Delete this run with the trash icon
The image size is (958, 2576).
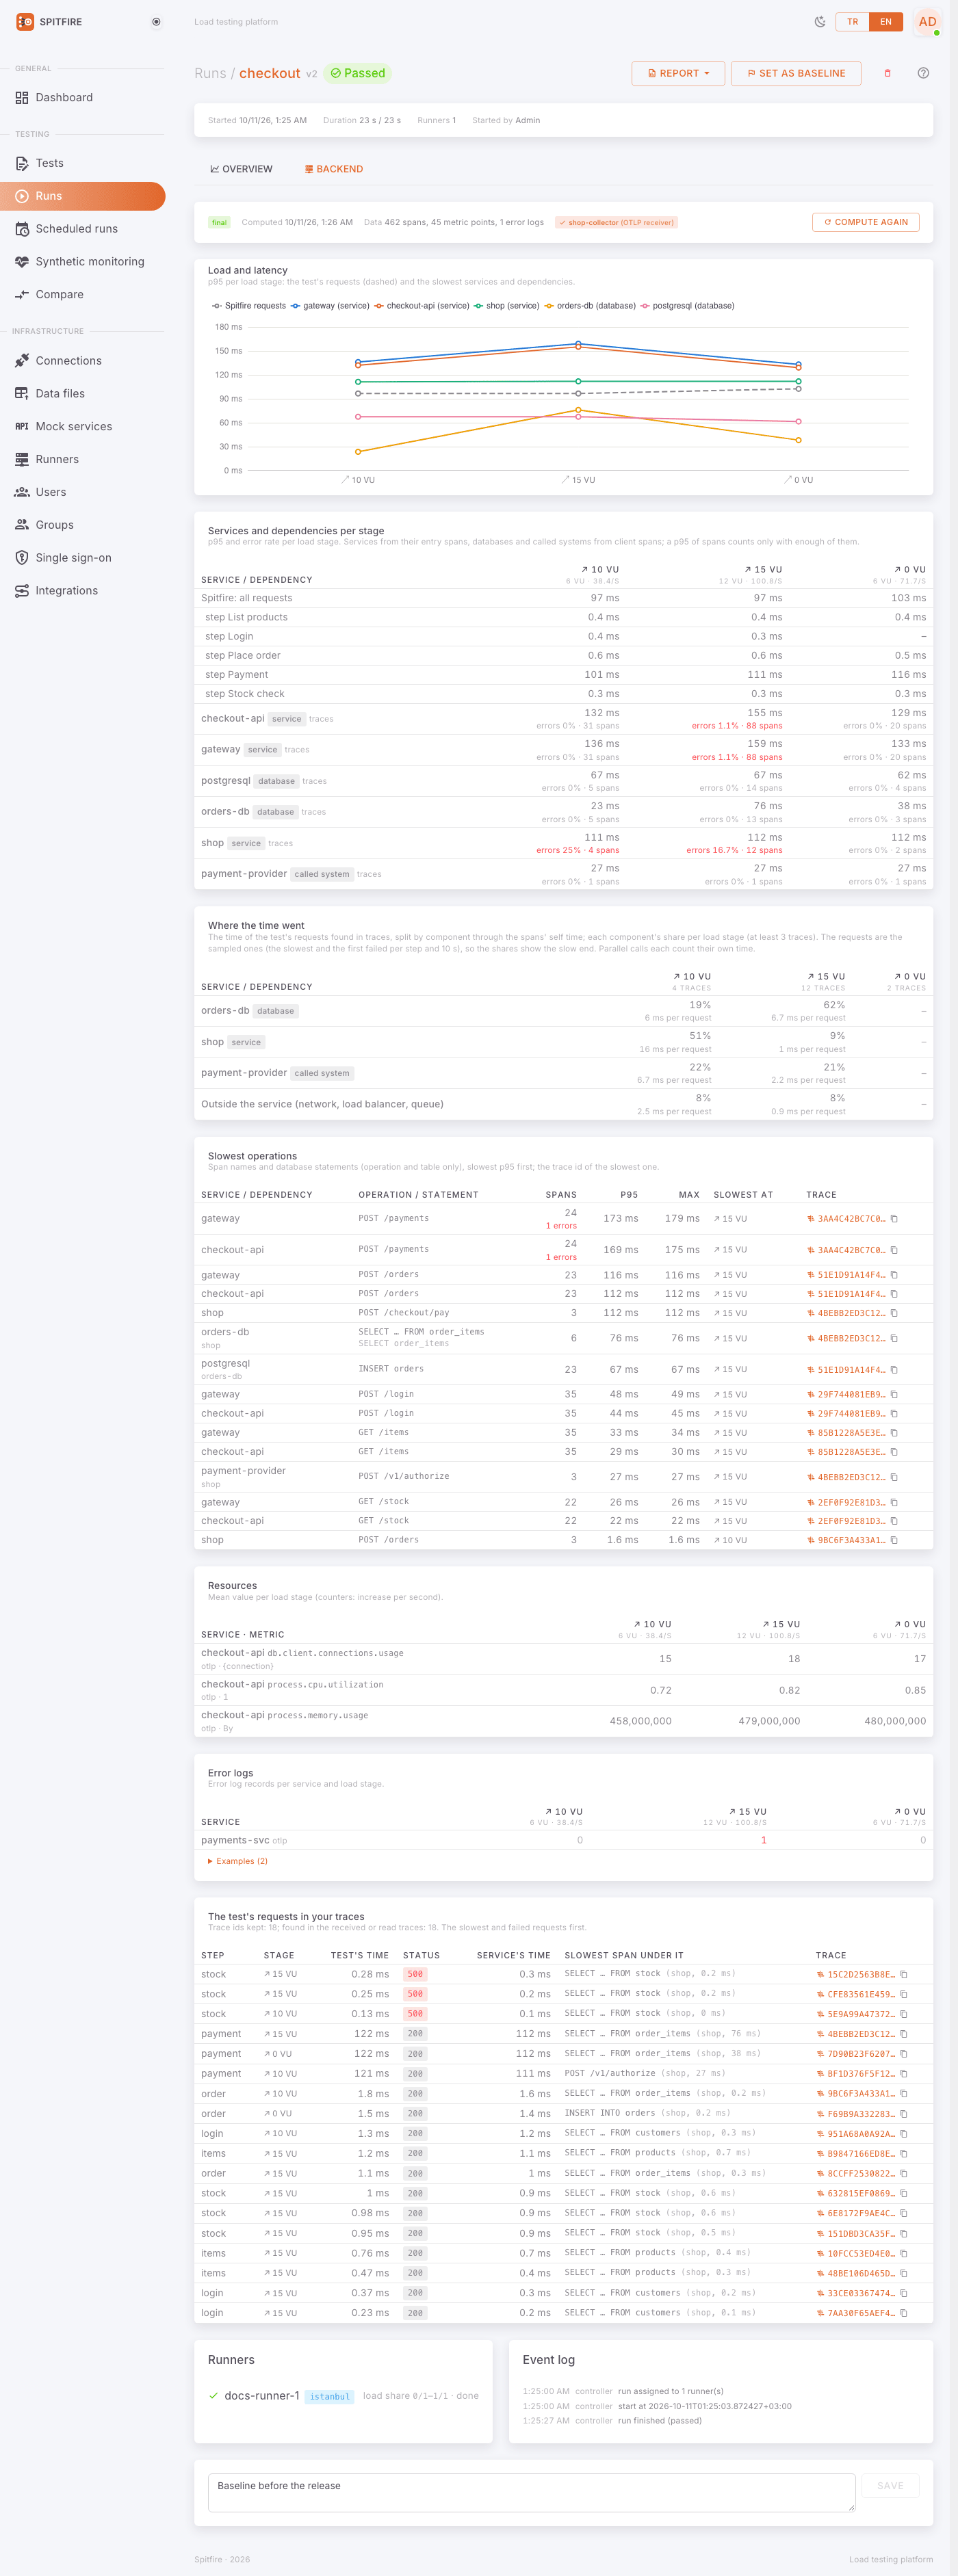pos(887,73)
